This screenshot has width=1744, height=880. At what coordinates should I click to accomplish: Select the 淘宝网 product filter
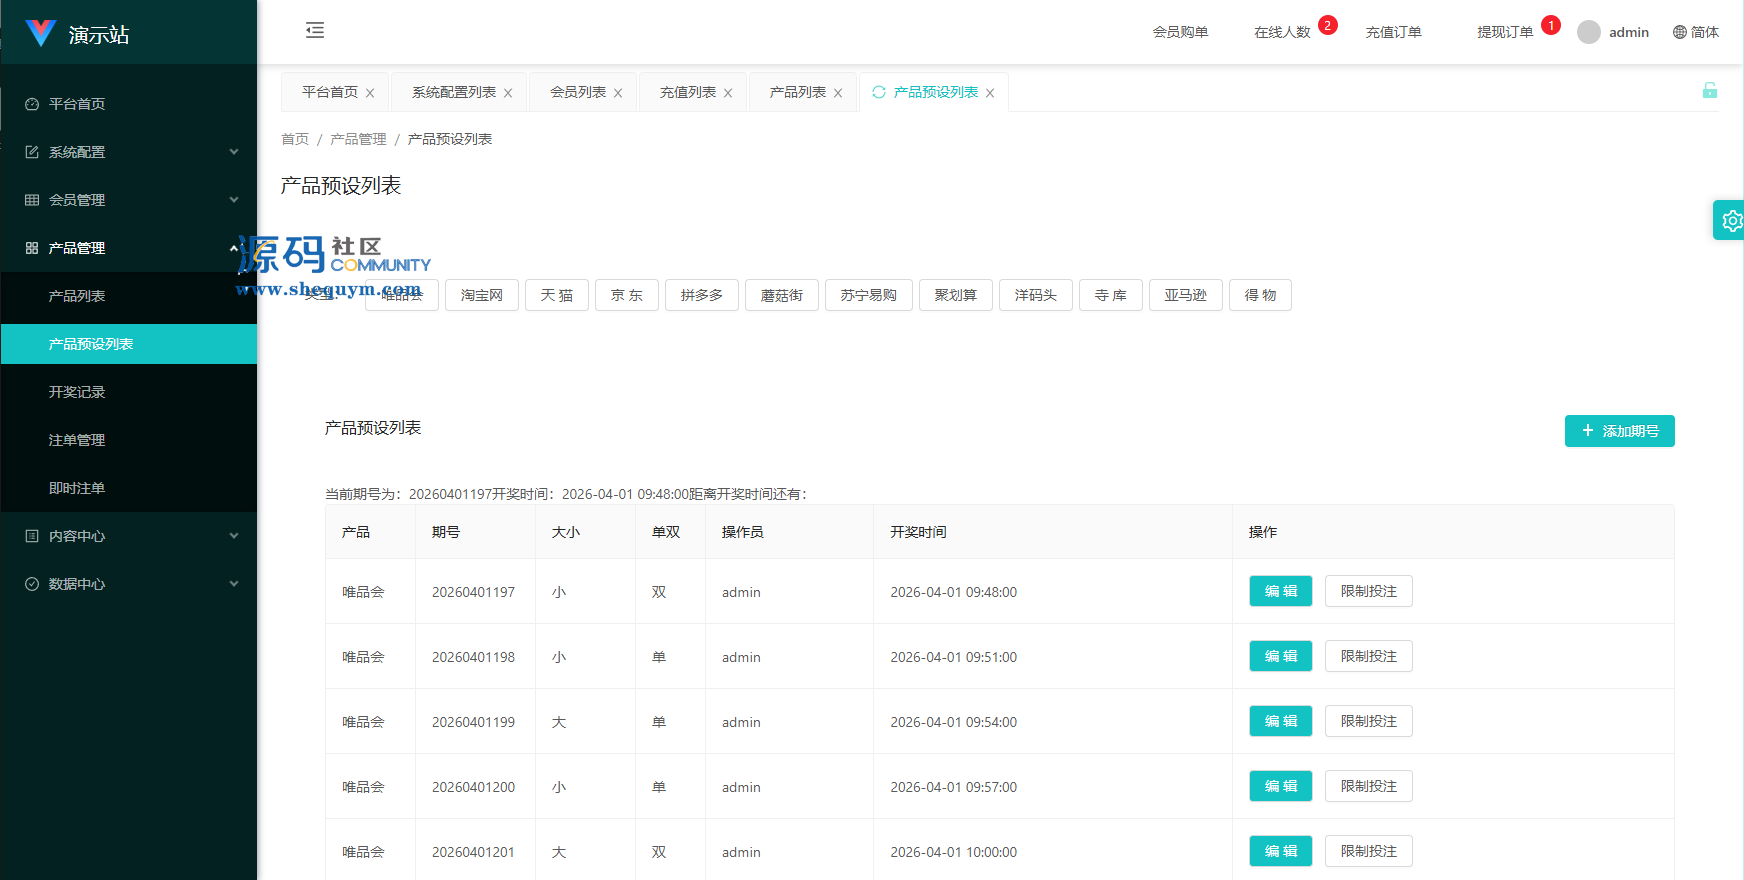tap(482, 295)
